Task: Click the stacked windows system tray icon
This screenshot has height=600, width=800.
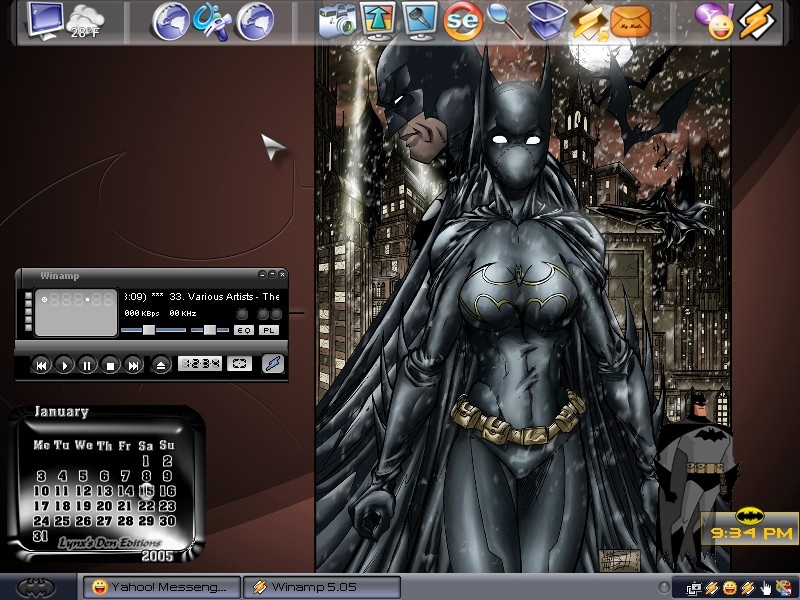Action: tap(693, 588)
